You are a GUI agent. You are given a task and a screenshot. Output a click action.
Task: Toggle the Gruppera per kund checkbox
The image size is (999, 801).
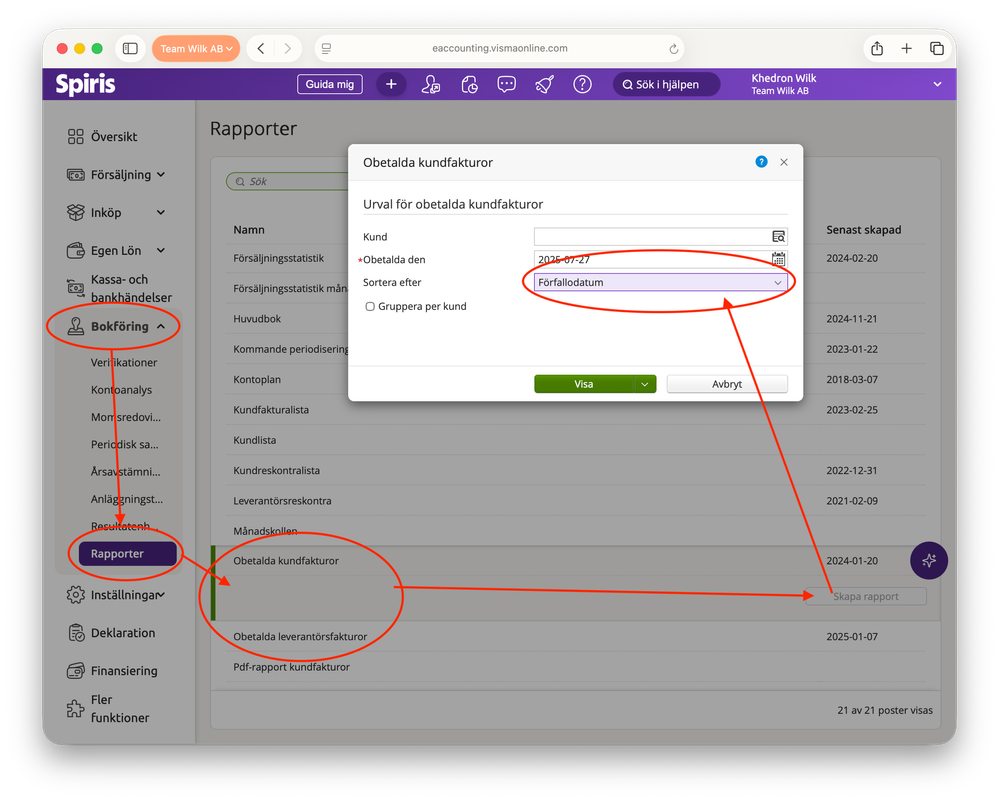(370, 307)
